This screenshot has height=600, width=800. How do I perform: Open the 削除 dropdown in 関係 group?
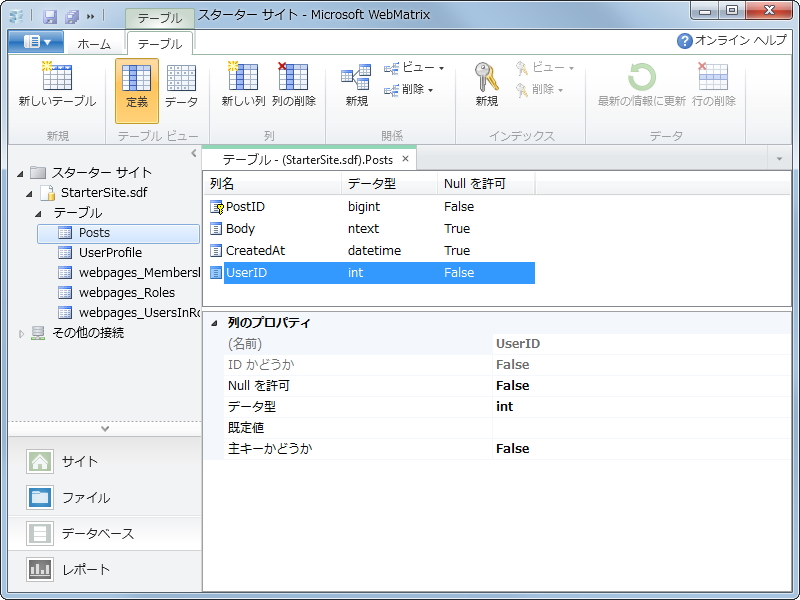point(409,90)
